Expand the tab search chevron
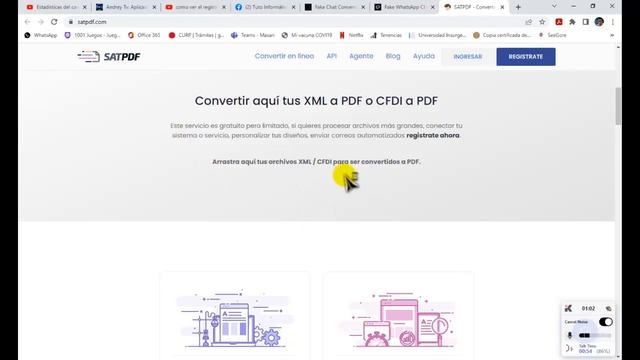The height and width of the screenshot is (360, 640). [x=554, y=6]
